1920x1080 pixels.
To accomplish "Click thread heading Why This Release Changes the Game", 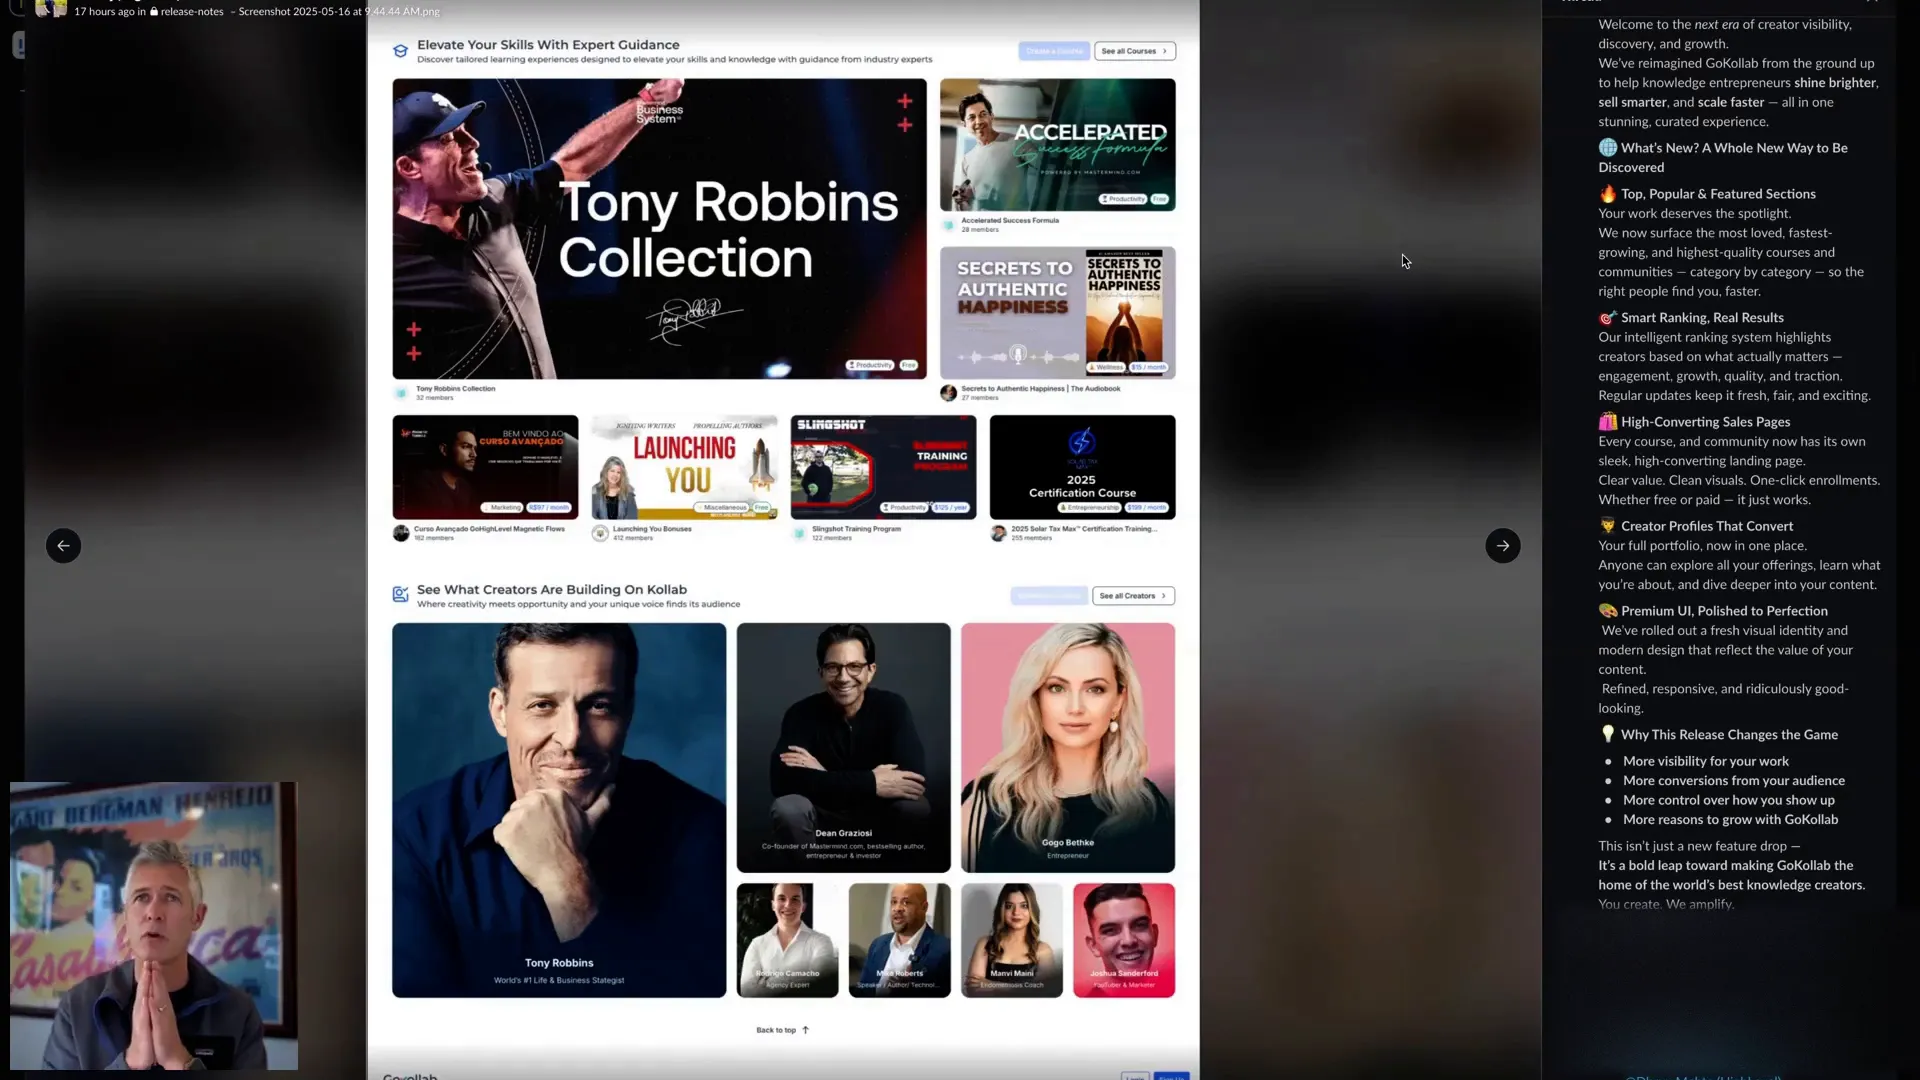I will [1729, 735].
